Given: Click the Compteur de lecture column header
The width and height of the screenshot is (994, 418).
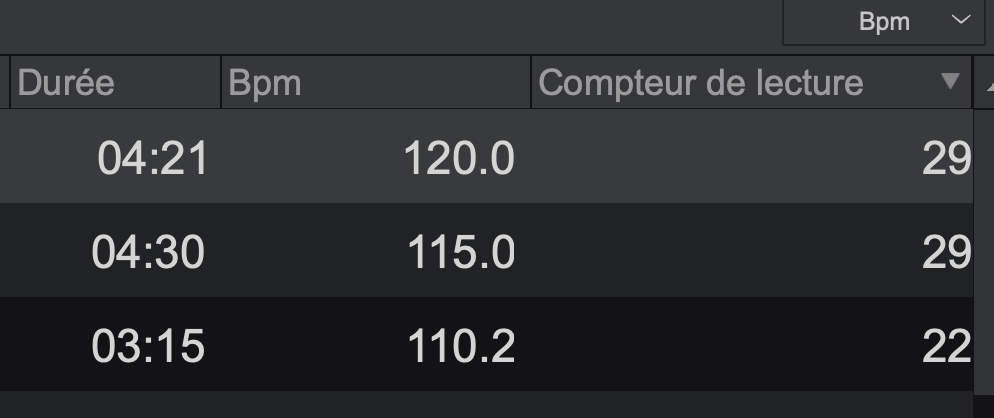Looking at the screenshot, I should click(700, 83).
